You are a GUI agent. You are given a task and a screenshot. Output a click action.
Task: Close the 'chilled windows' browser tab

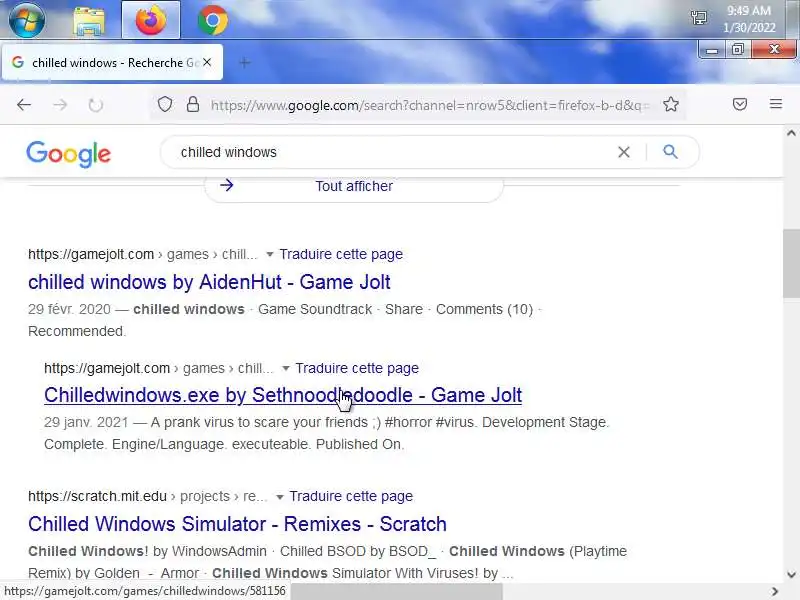pyautogui.click(x=207, y=62)
